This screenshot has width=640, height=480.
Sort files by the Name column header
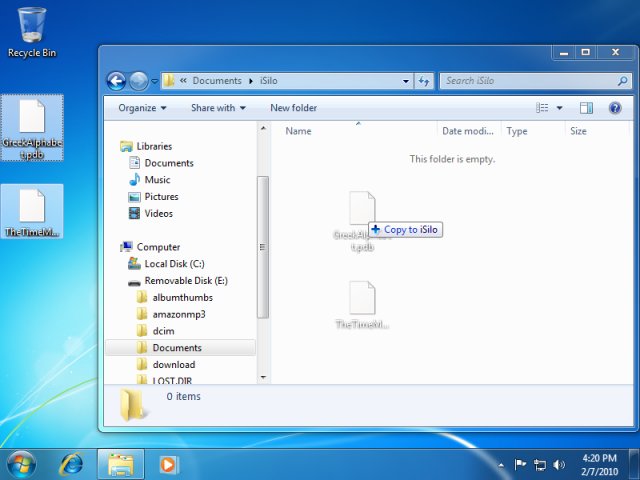click(299, 131)
